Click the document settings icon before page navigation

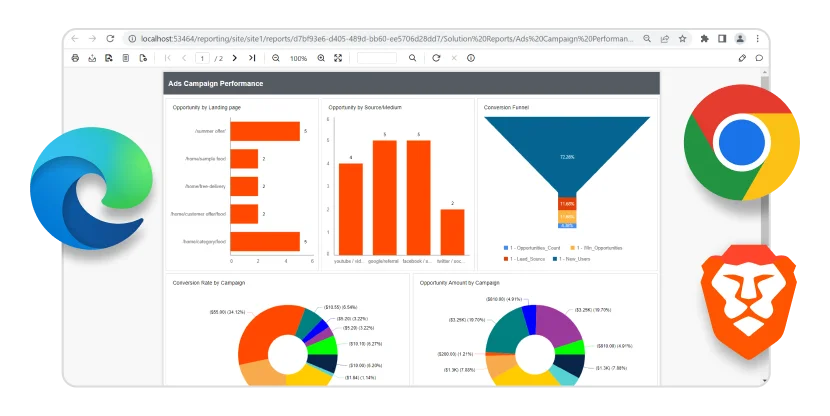coord(143,58)
